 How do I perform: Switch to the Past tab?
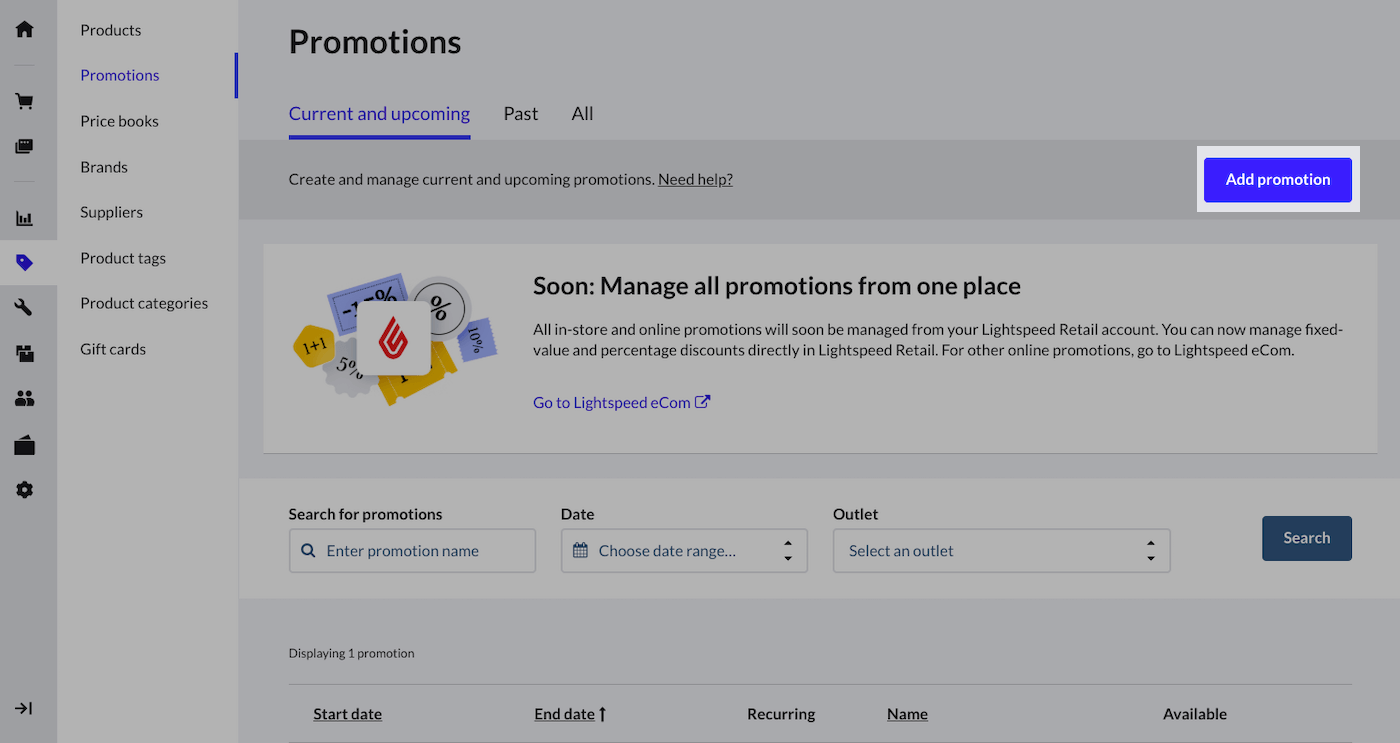click(520, 114)
